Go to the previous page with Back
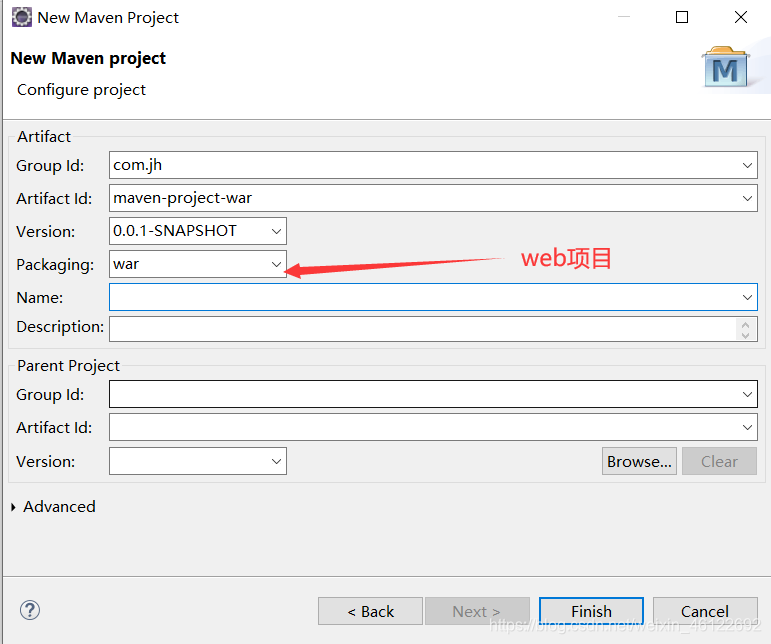The width and height of the screenshot is (771, 644). tap(370, 611)
